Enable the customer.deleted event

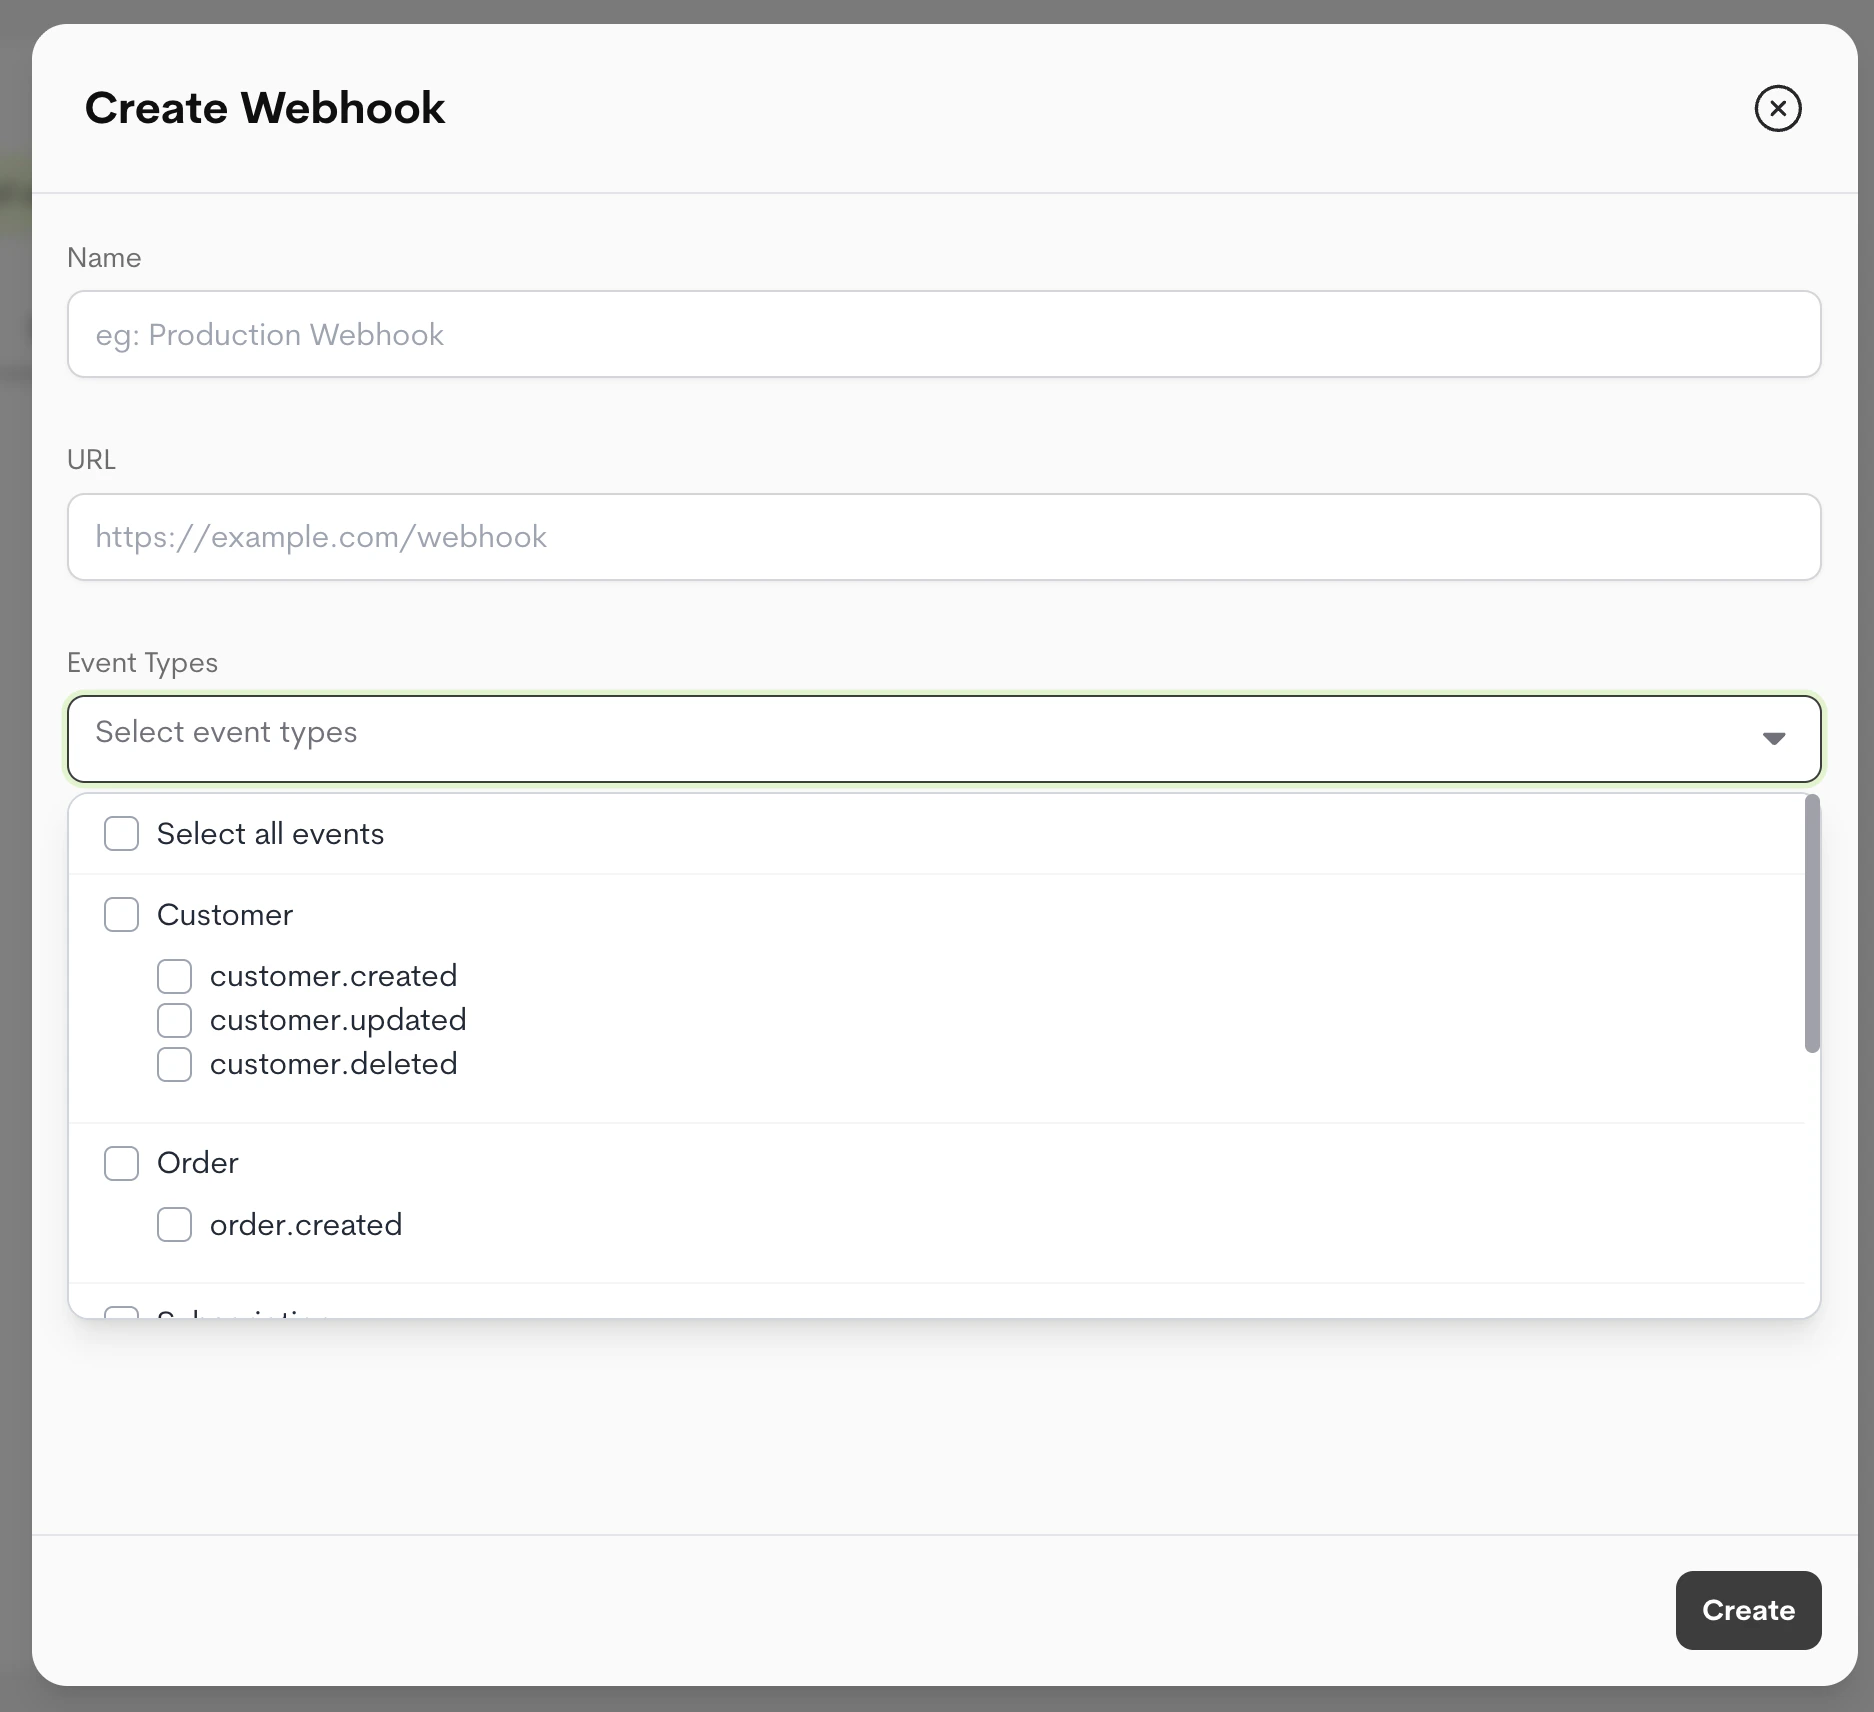click(x=174, y=1064)
